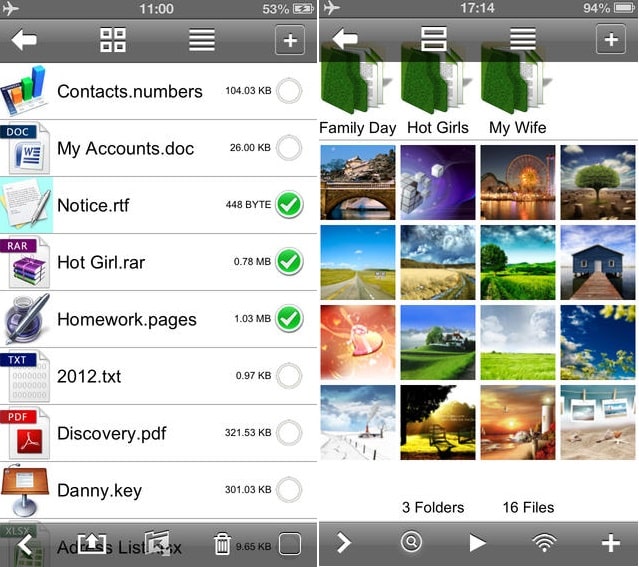Tap the plus button atop the file list
639x567 pixels.
coord(290,40)
